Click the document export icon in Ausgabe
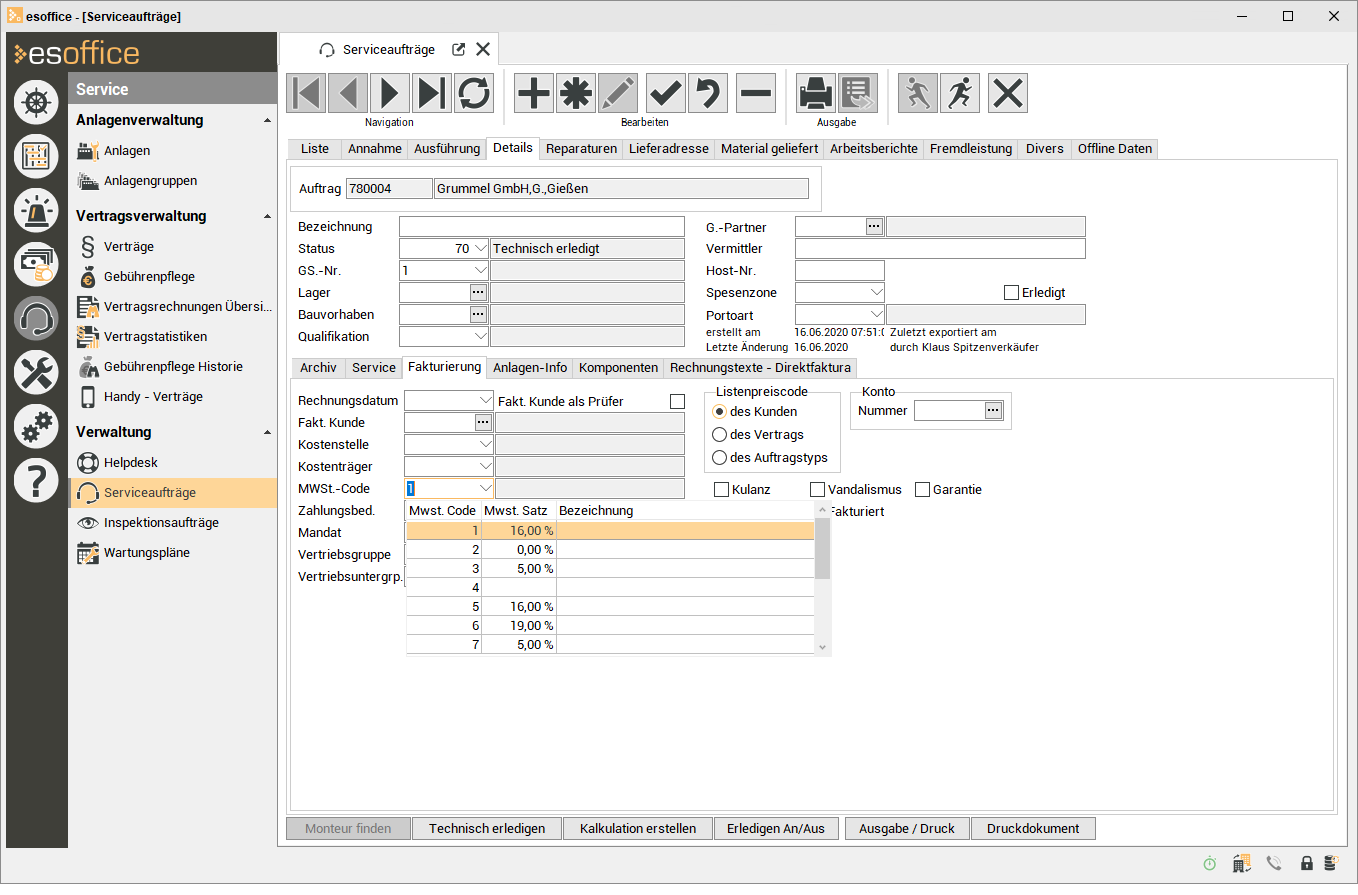 point(858,93)
